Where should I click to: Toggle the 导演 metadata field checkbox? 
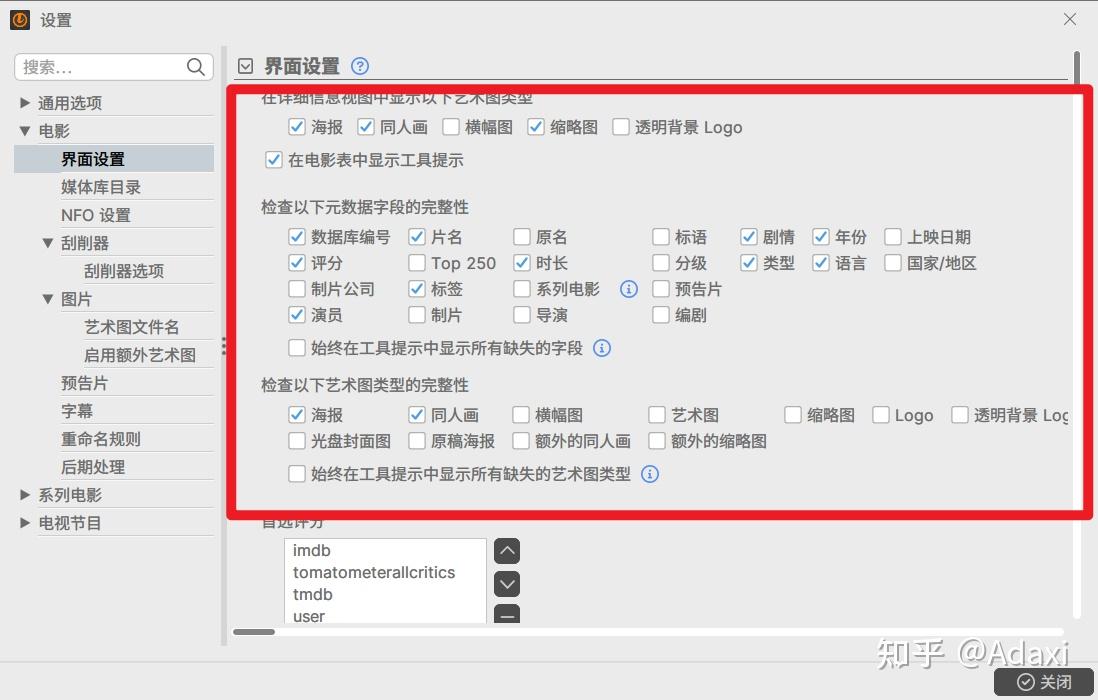(521, 315)
